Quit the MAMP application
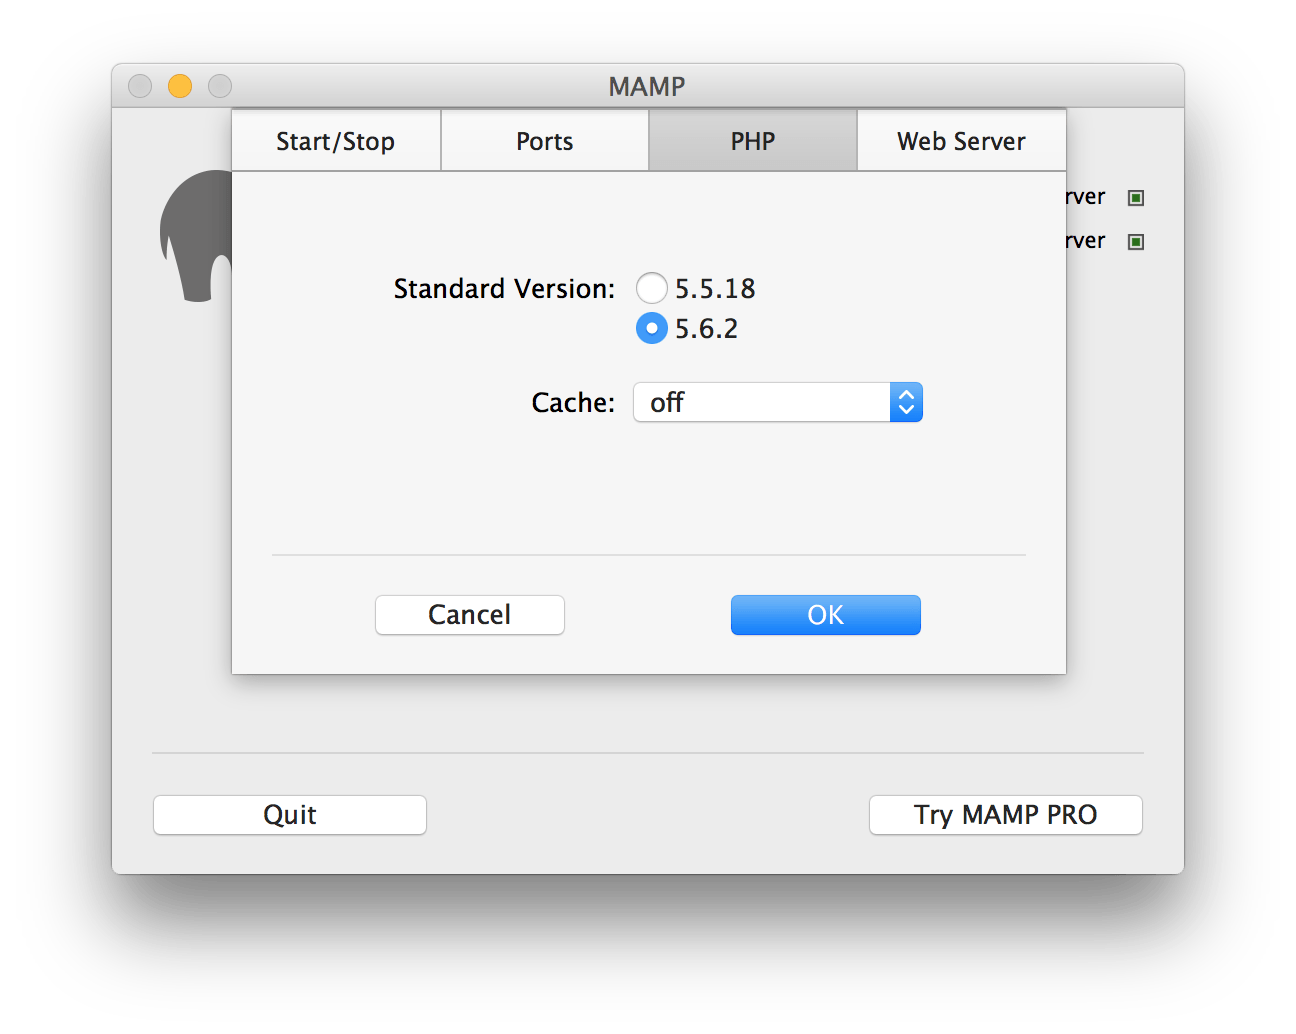Image resolution: width=1296 pixels, height=1034 pixels. pyautogui.click(x=290, y=815)
